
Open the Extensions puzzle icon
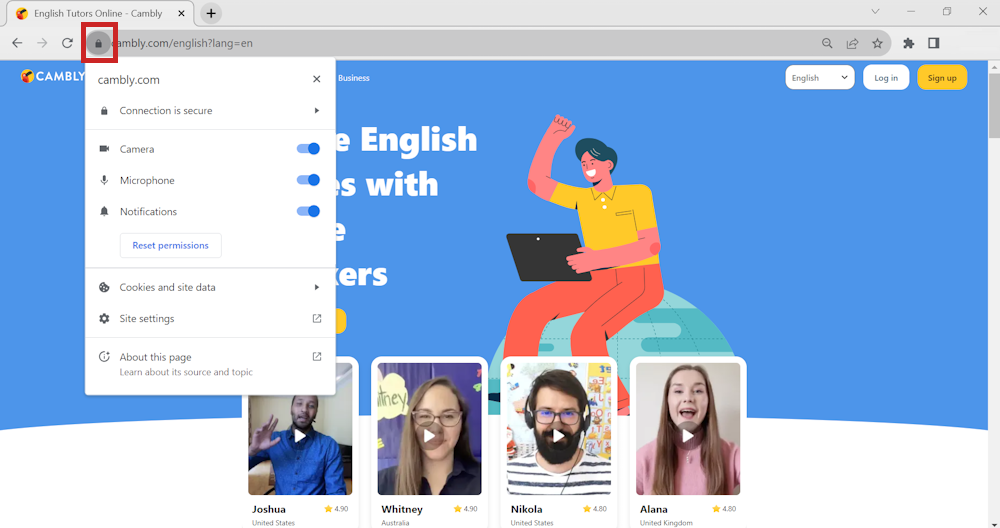coord(908,44)
